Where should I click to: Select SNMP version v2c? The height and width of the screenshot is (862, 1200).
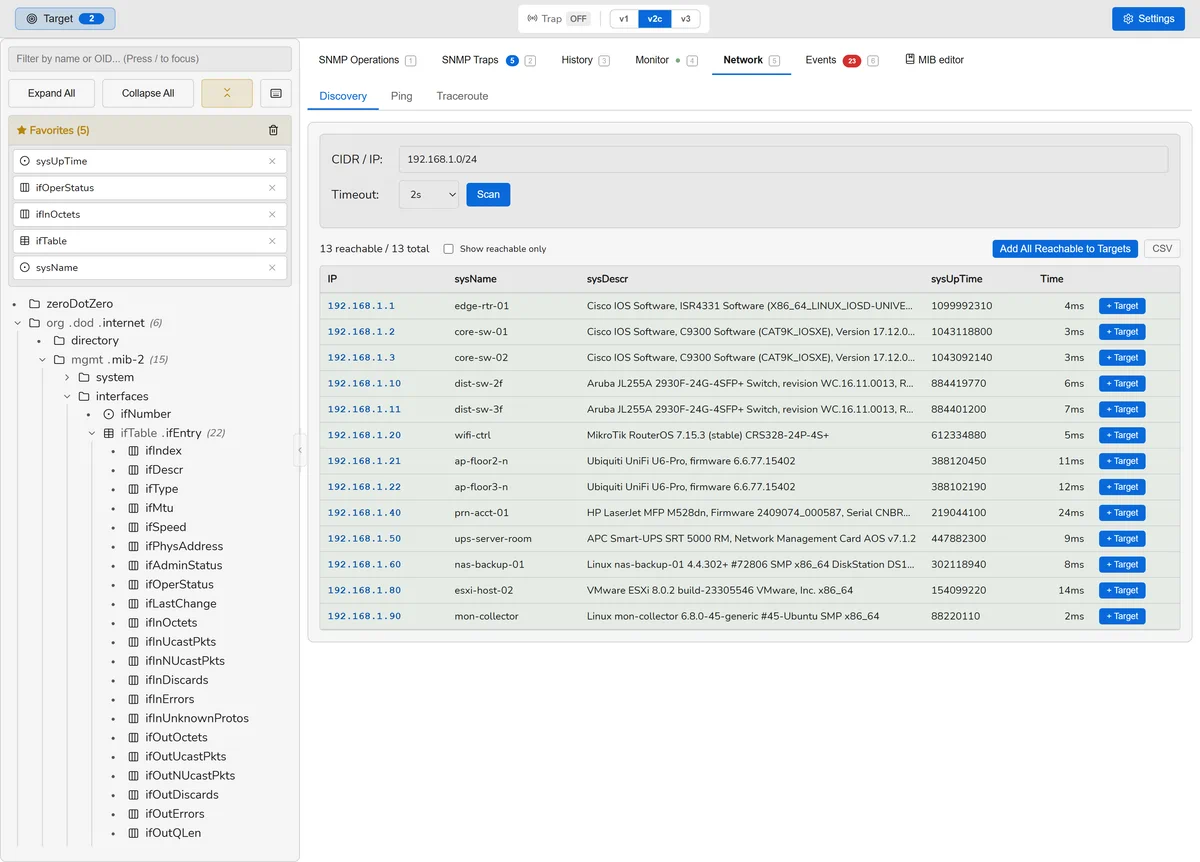[x=655, y=19]
